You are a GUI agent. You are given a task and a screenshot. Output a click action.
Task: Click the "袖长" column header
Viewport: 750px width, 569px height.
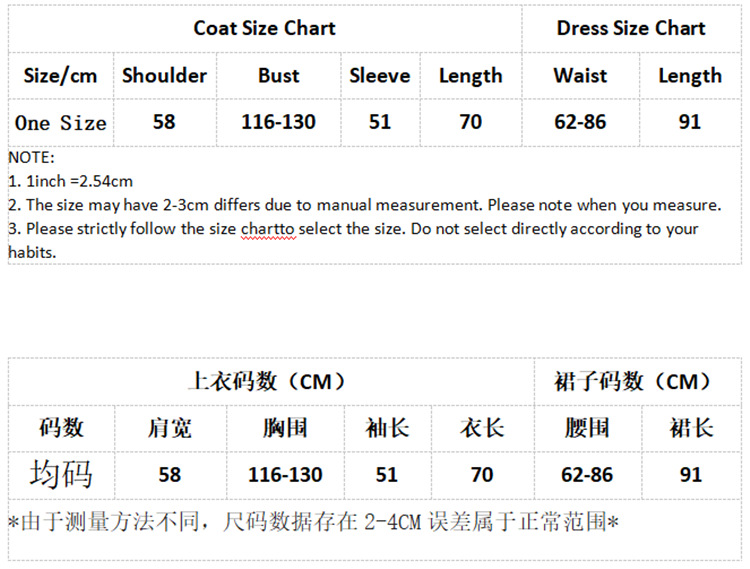(387, 428)
